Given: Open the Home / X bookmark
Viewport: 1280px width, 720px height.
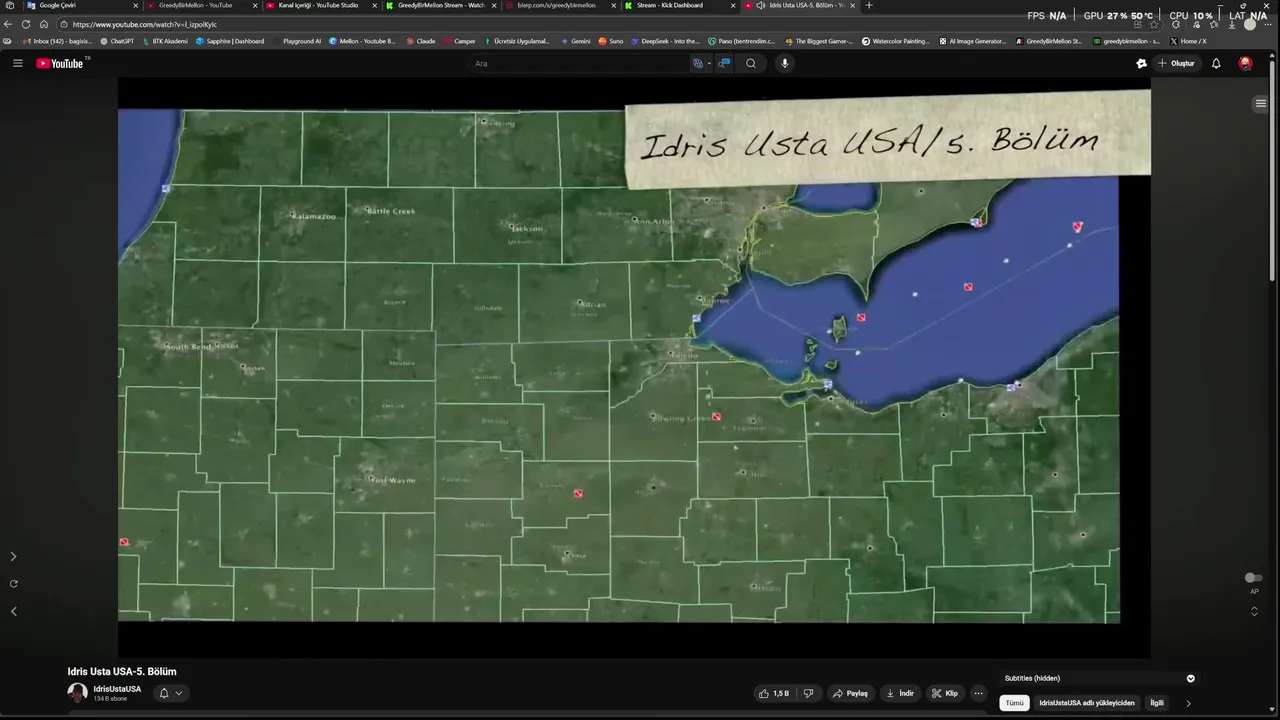Looking at the screenshot, I should (x=1189, y=41).
